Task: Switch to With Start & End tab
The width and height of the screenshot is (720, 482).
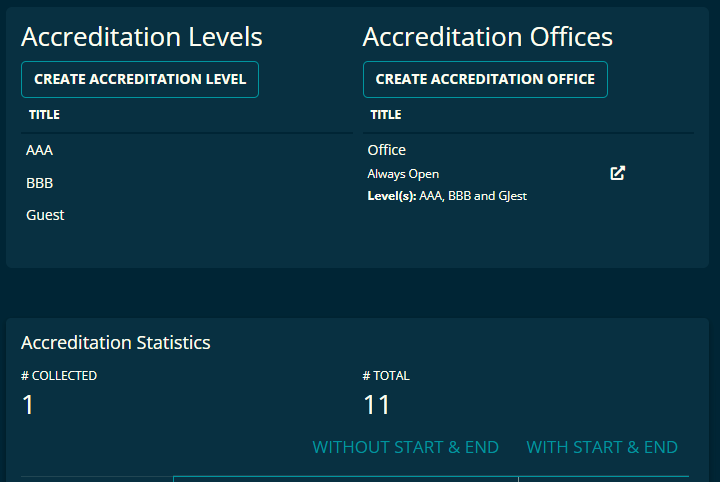Action: 602,447
